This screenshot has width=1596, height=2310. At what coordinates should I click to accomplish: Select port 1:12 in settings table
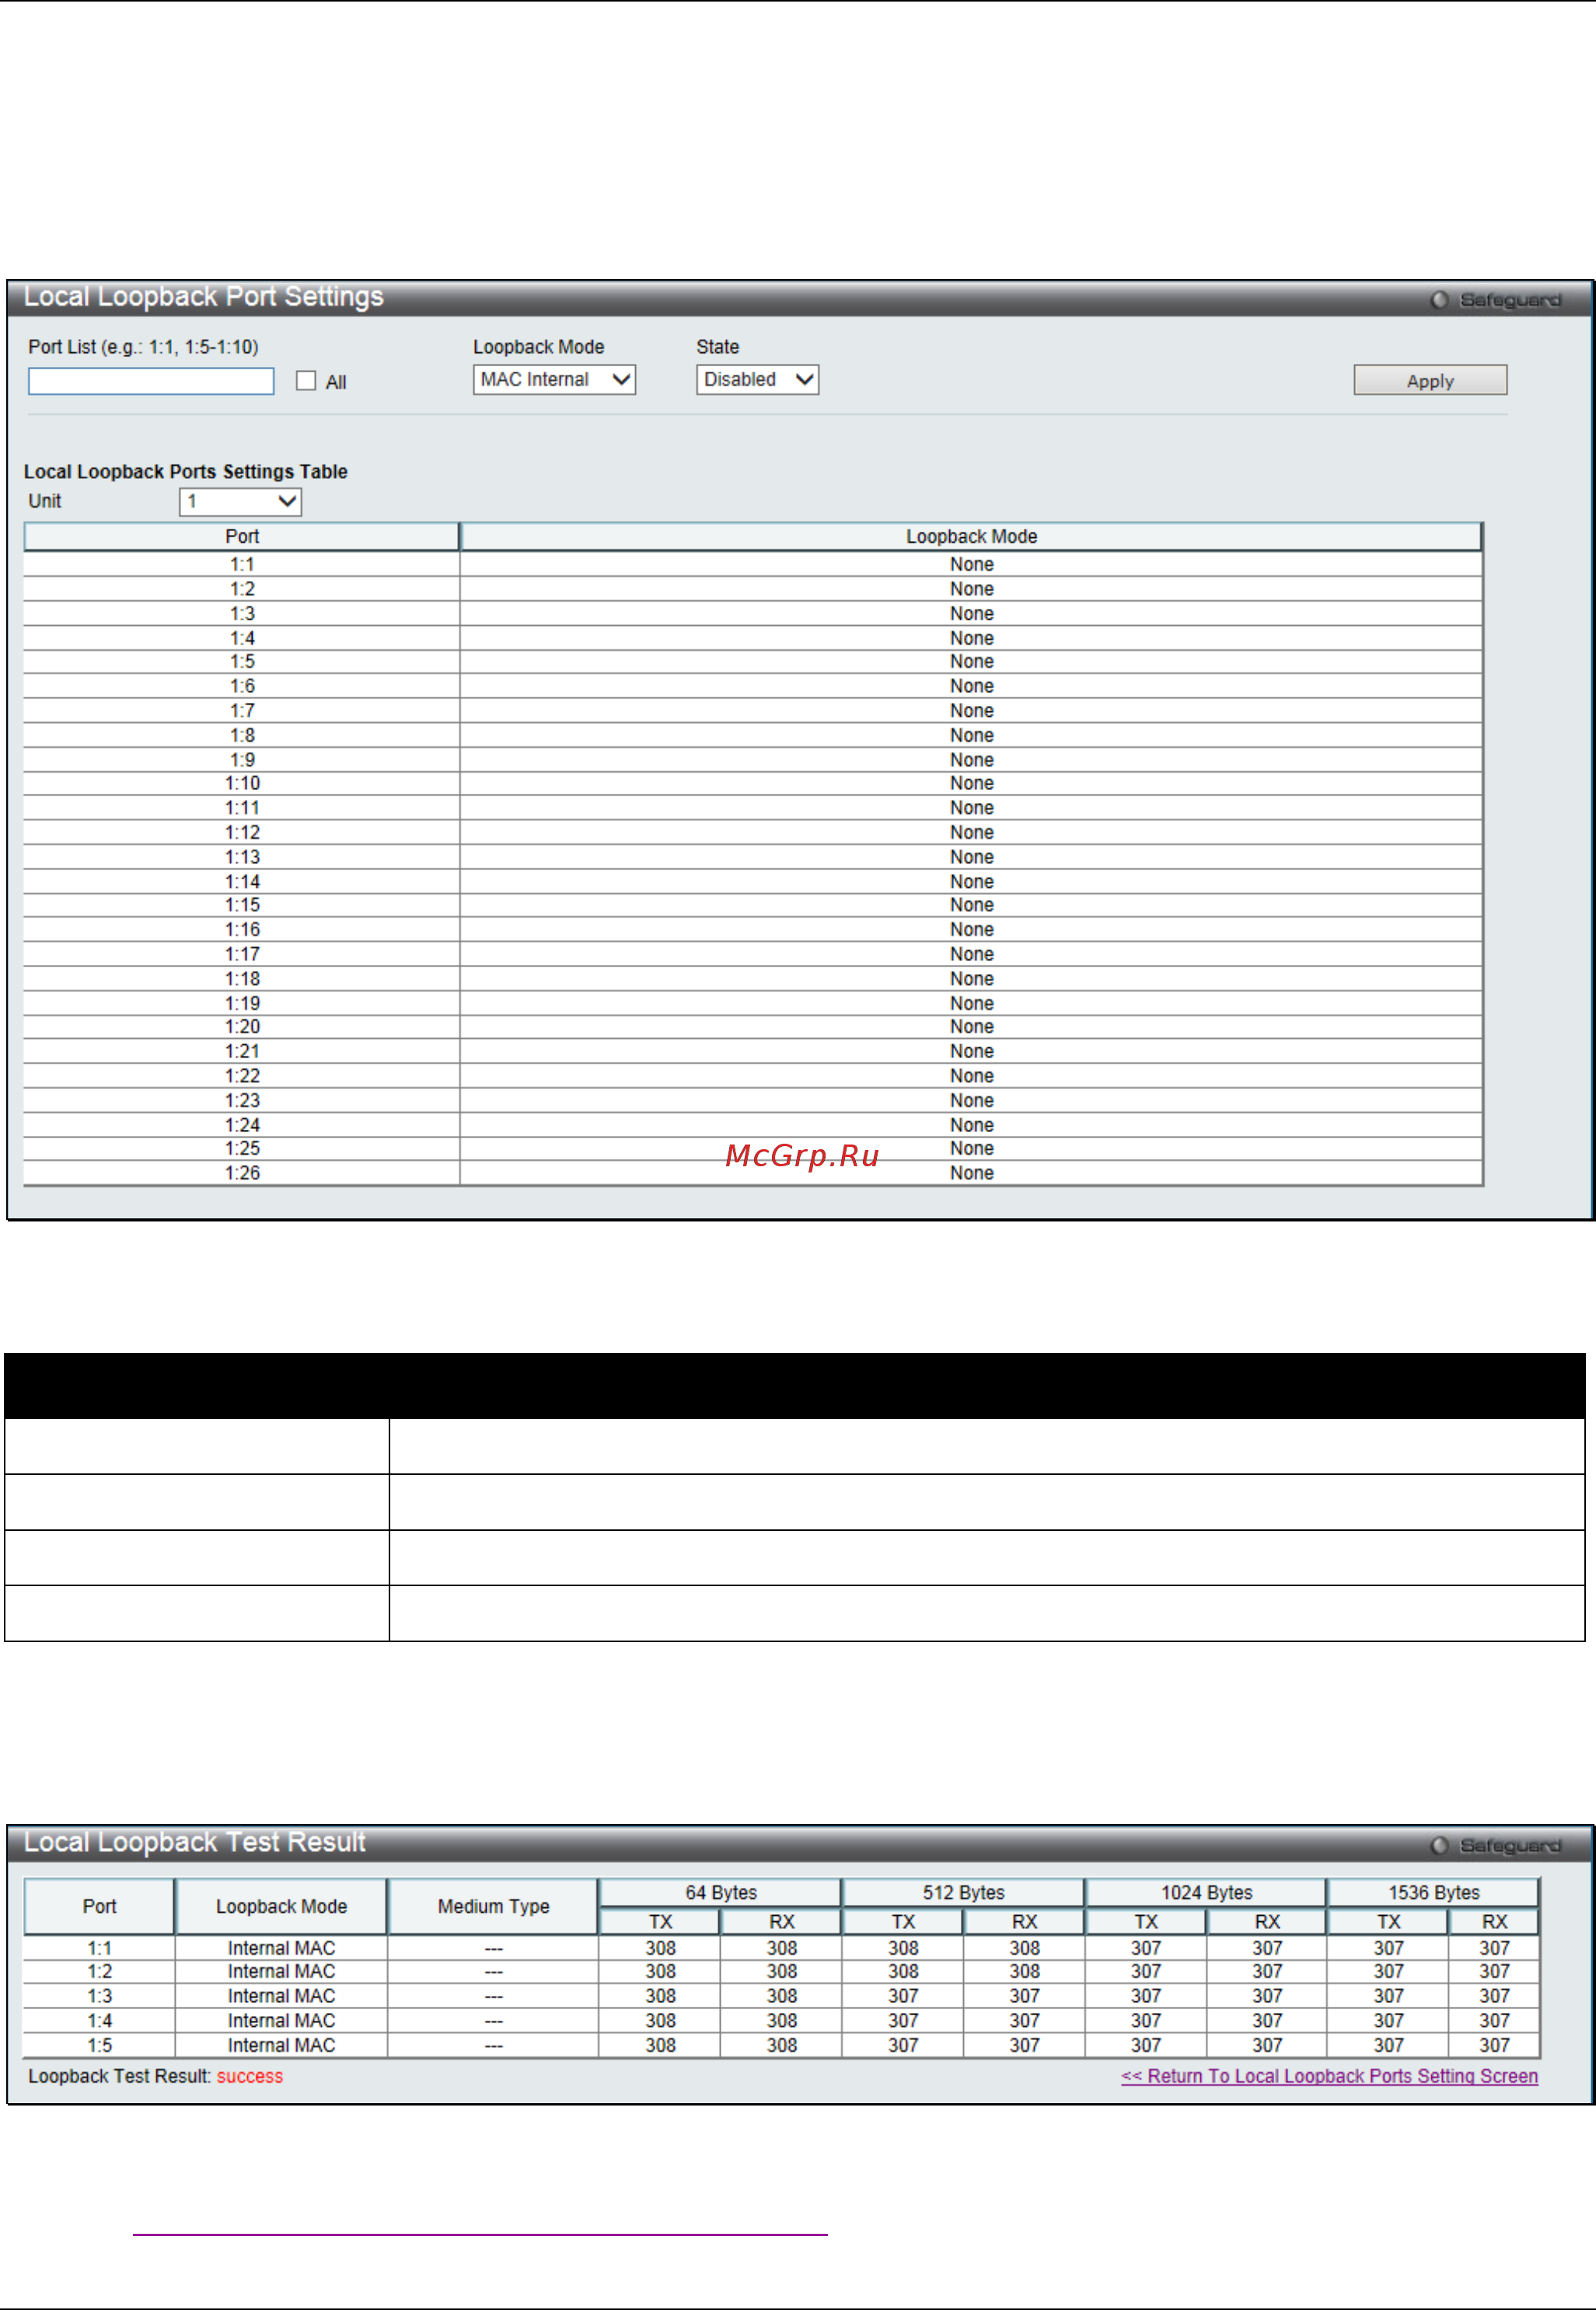pyautogui.click(x=242, y=832)
